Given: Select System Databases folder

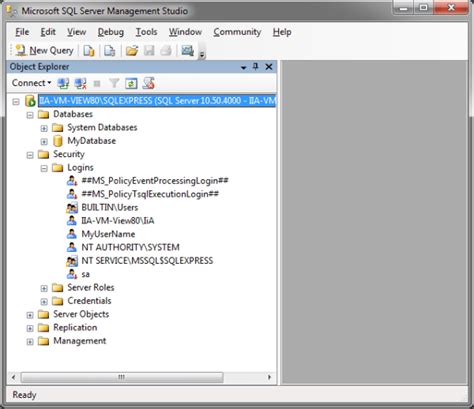Looking at the screenshot, I should coord(102,127).
